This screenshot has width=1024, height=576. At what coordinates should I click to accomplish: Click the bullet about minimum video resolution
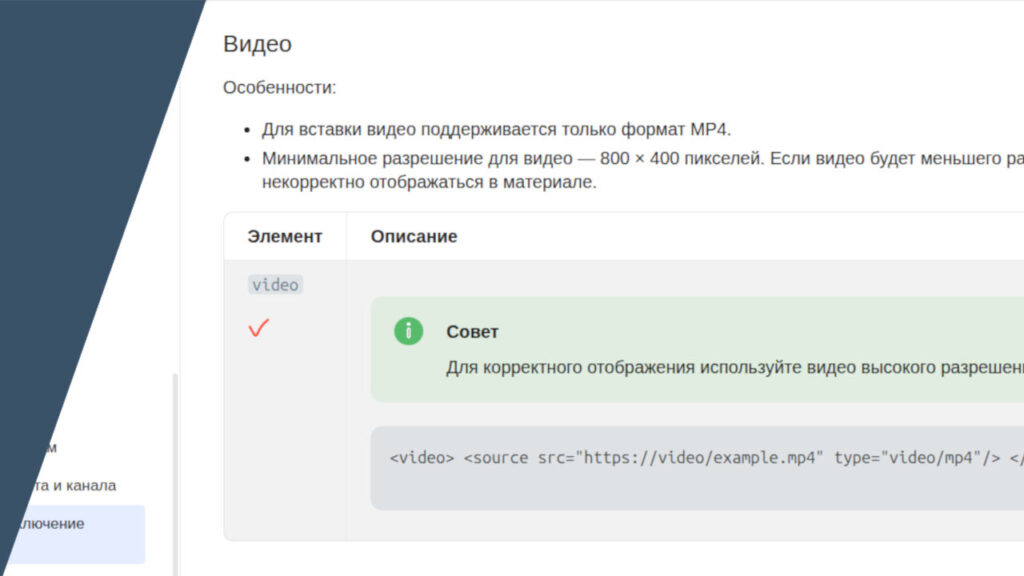640,159
